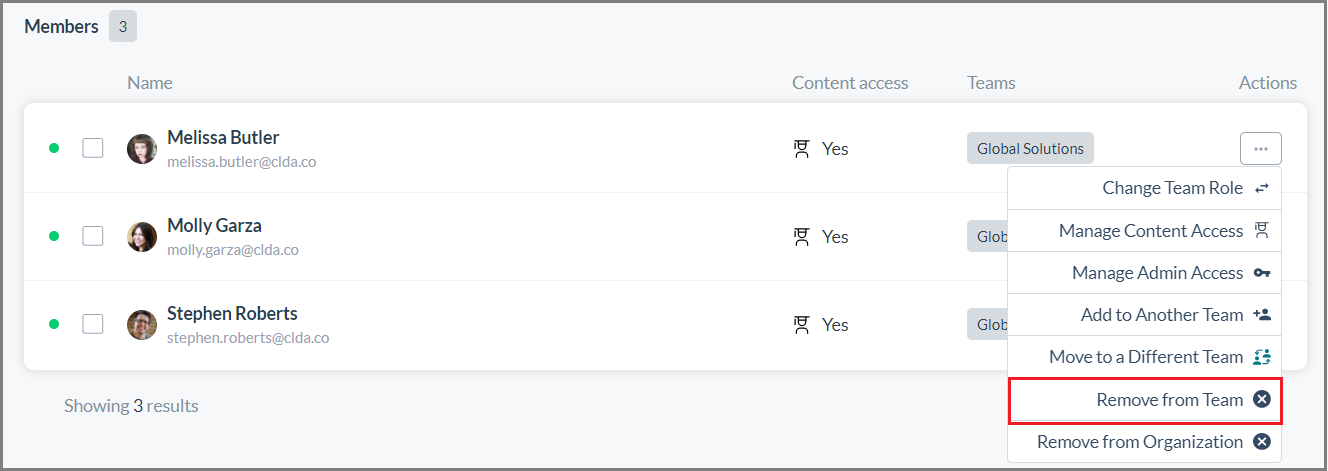1328x471 pixels.
Task: Click the add-person icon beside Add to Another Team
Action: coord(1262,315)
